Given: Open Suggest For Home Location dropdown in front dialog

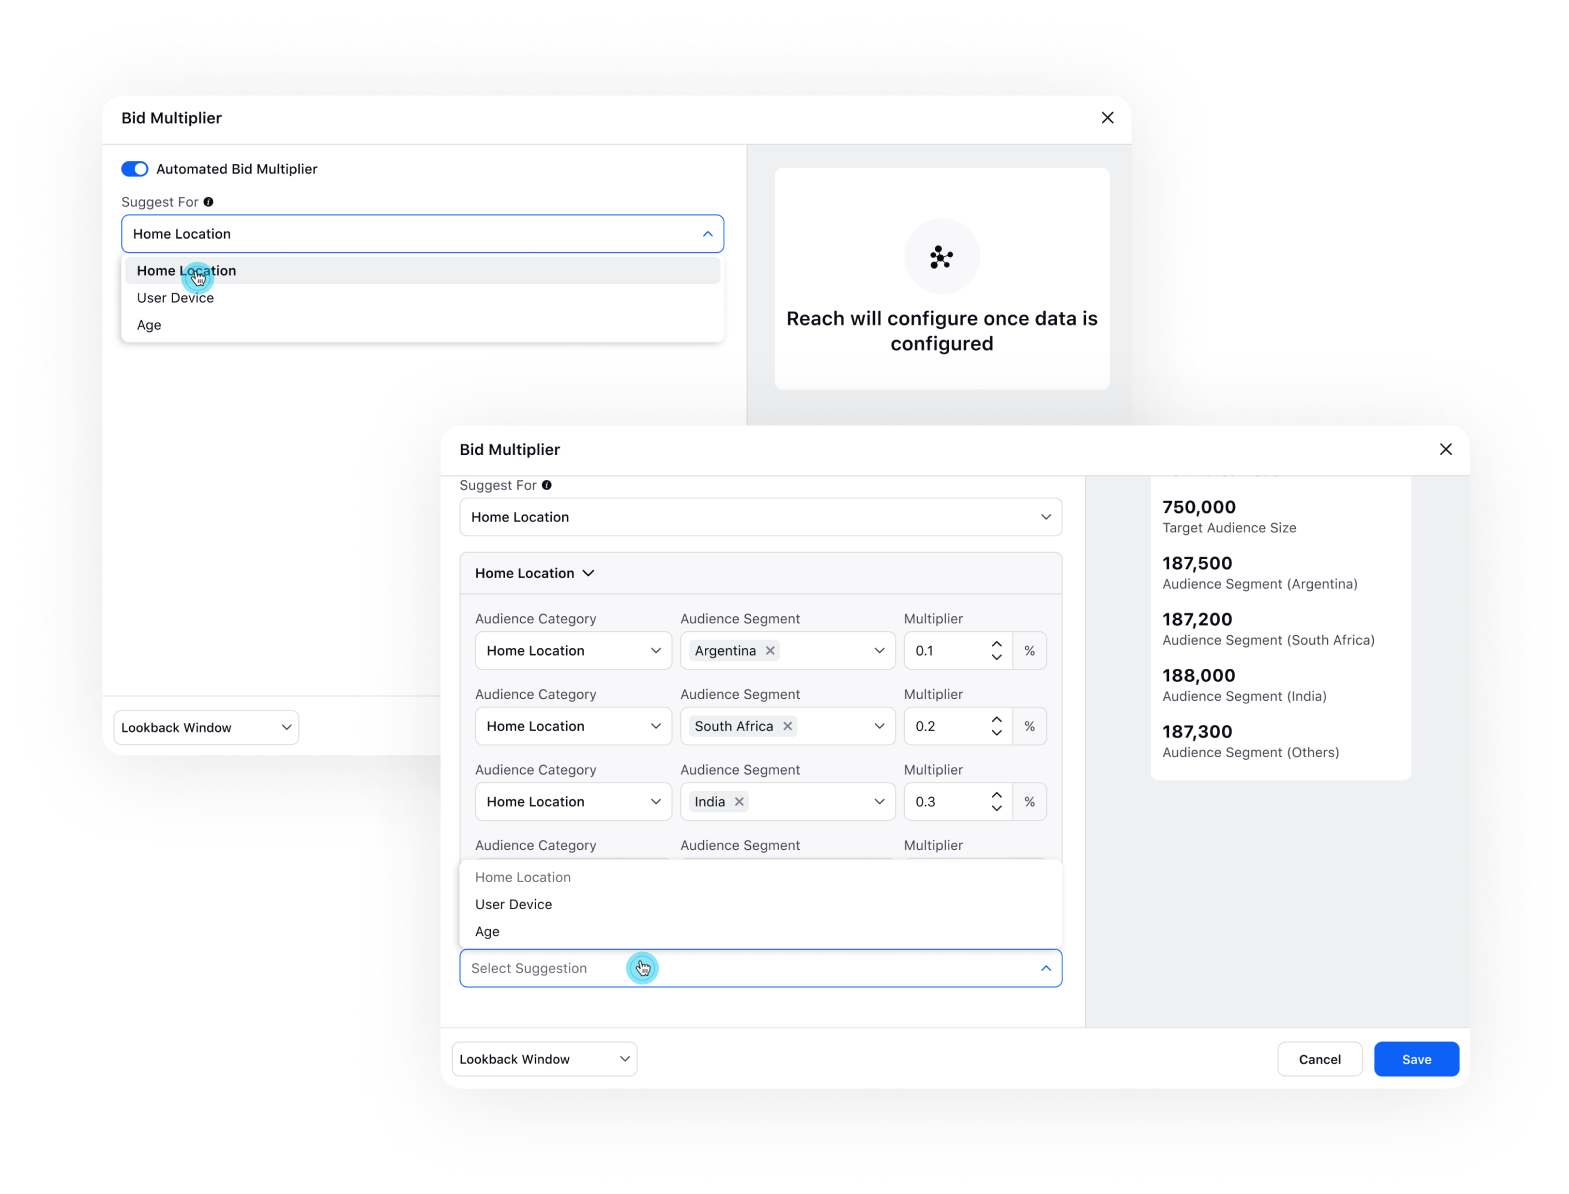Looking at the screenshot, I should point(760,517).
